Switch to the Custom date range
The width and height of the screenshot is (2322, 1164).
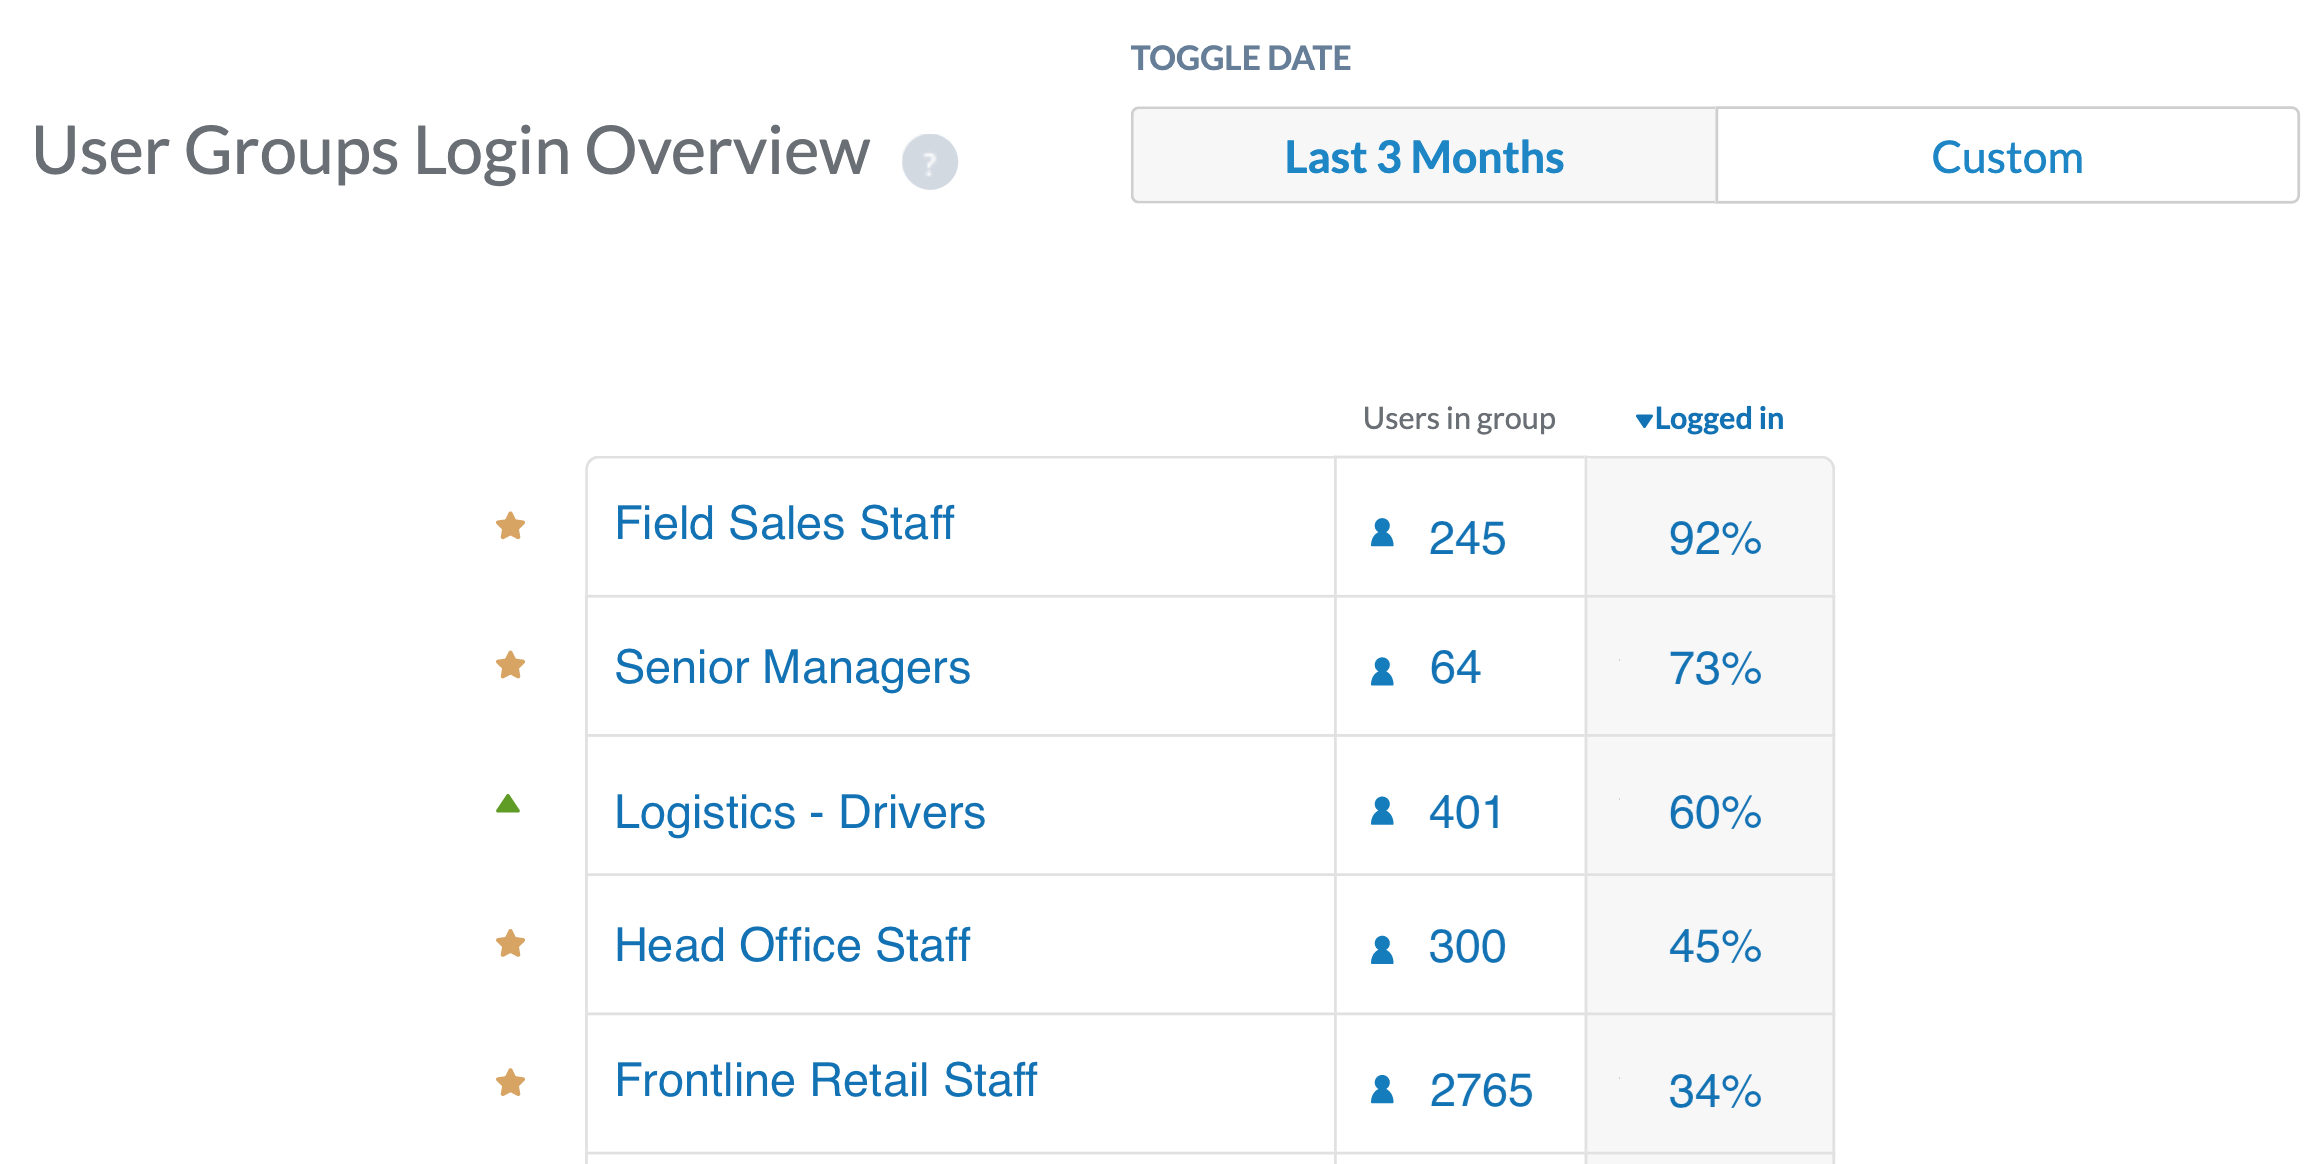coord(2007,156)
